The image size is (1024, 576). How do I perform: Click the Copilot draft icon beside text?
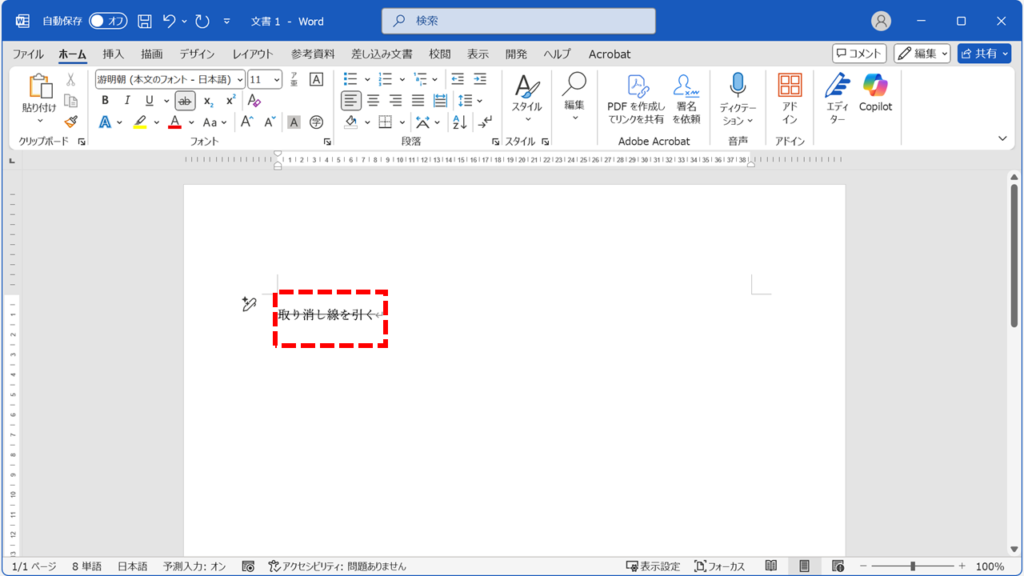tap(249, 304)
